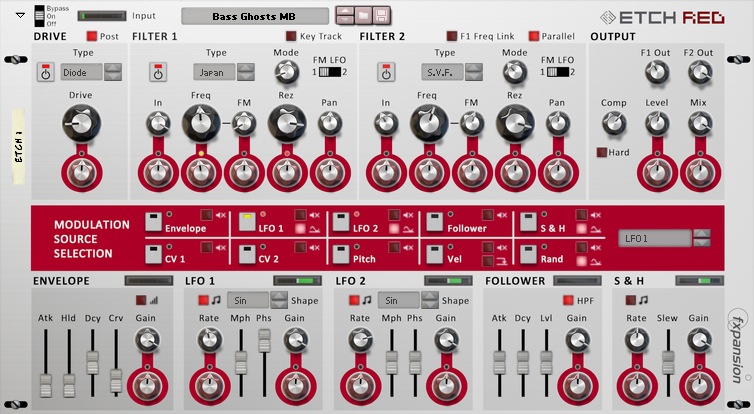Flip the Bypass/On/Off switch

[x=39, y=16]
